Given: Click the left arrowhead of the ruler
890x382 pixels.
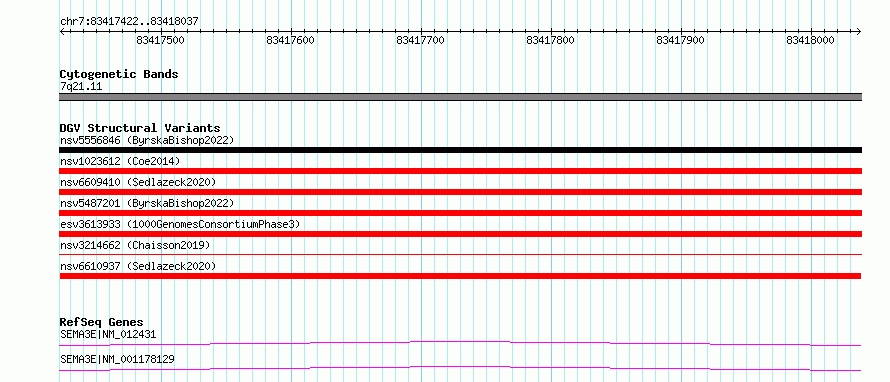Looking at the screenshot, I should point(62,31).
